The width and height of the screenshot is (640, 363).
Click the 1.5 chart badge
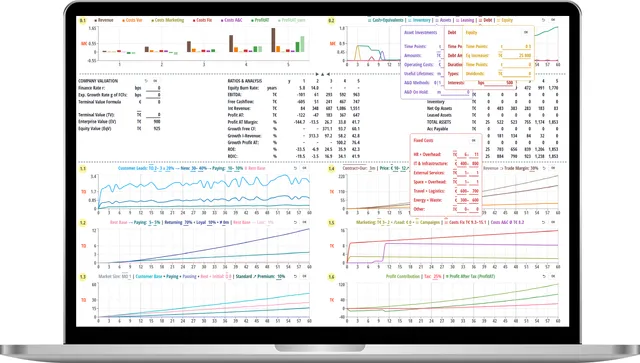click(331, 223)
